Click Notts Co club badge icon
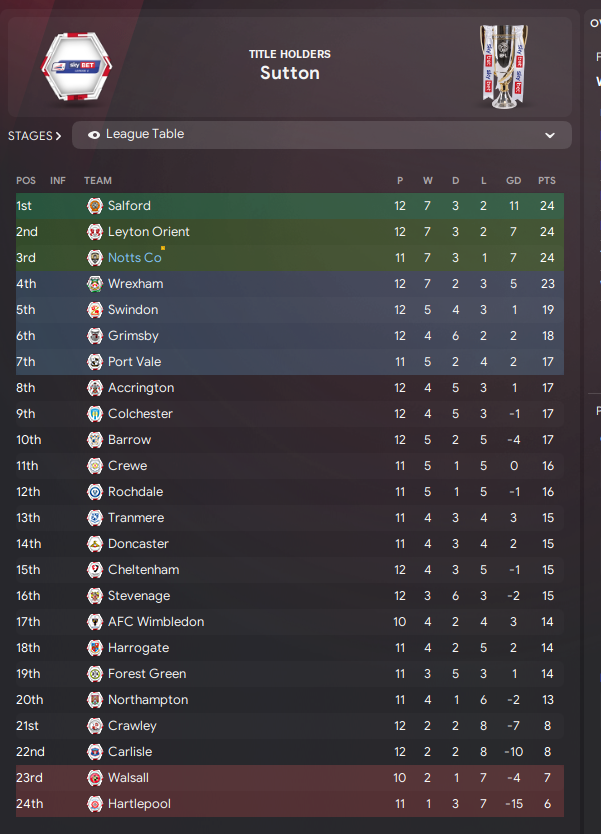Image resolution: width=601 pixels, height=834 pixels. [95, 258]
